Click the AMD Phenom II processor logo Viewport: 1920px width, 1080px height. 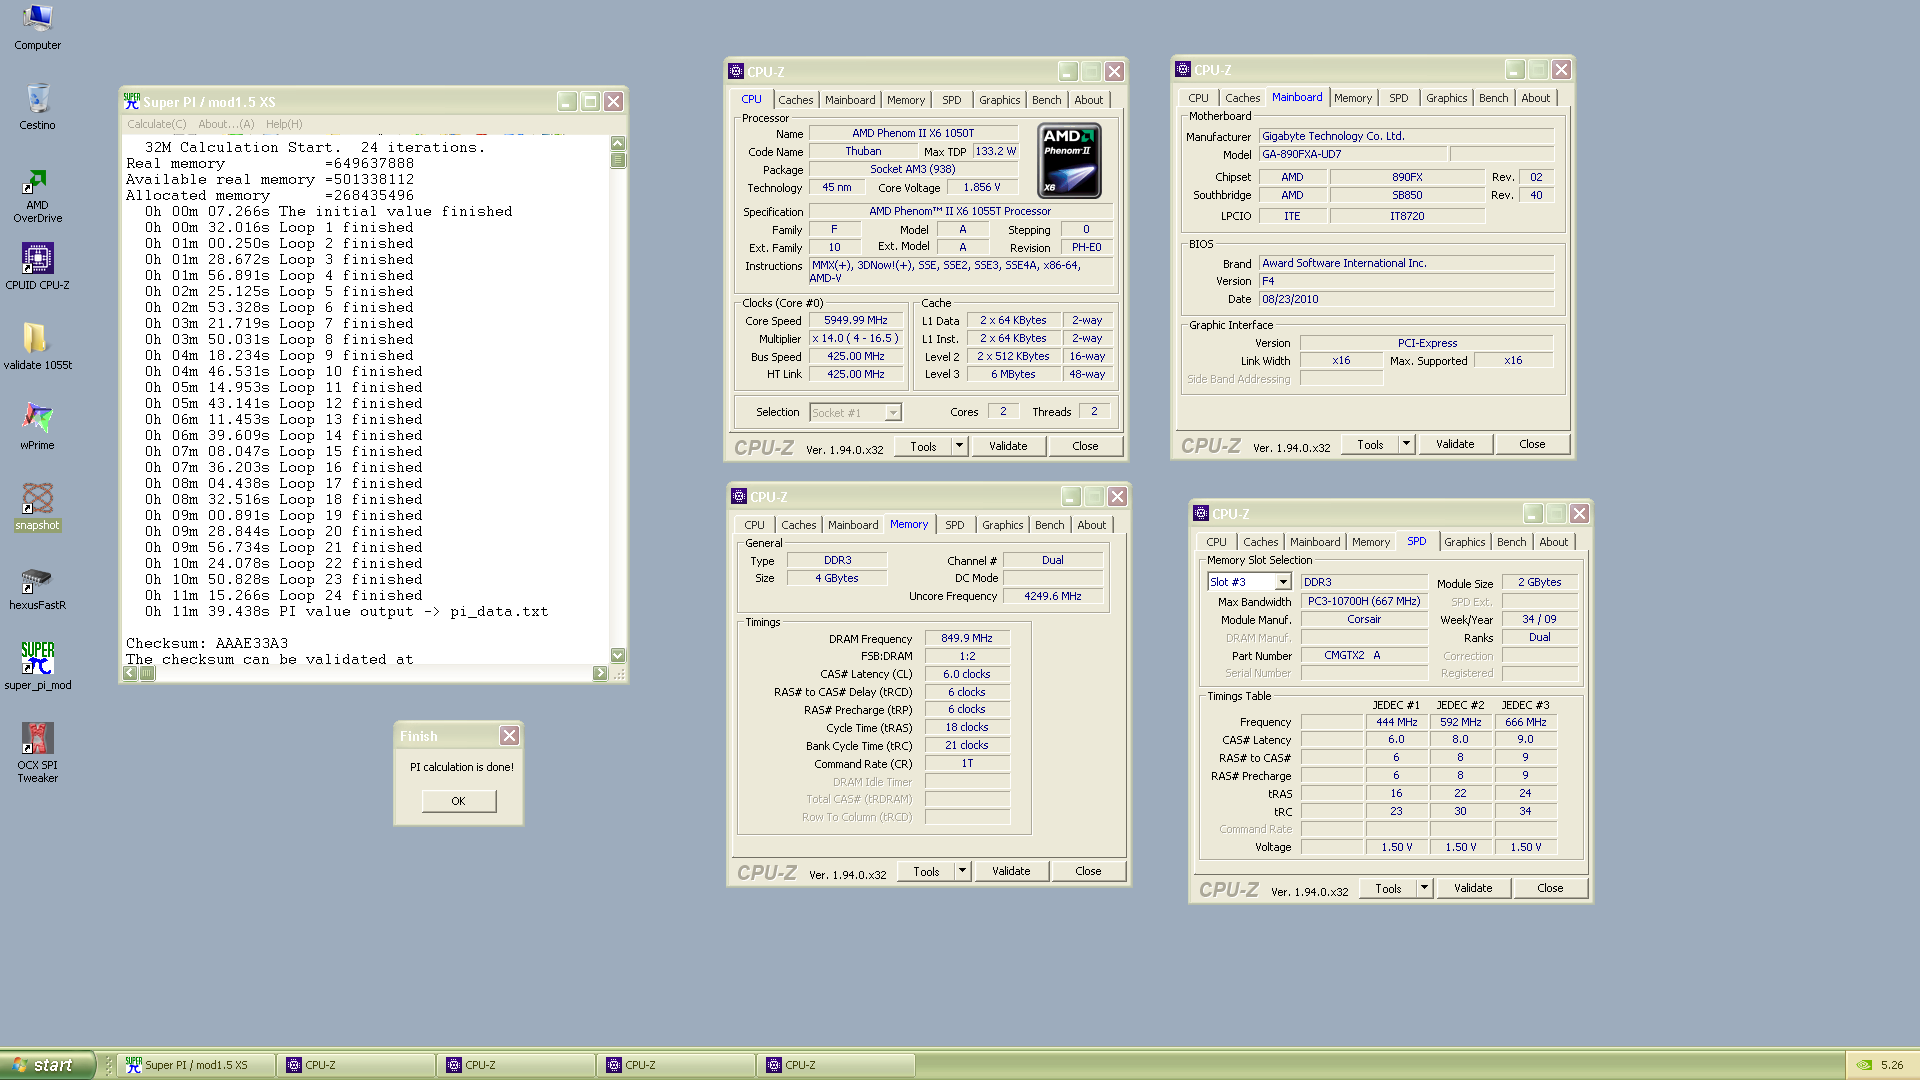click(1070, 161)
